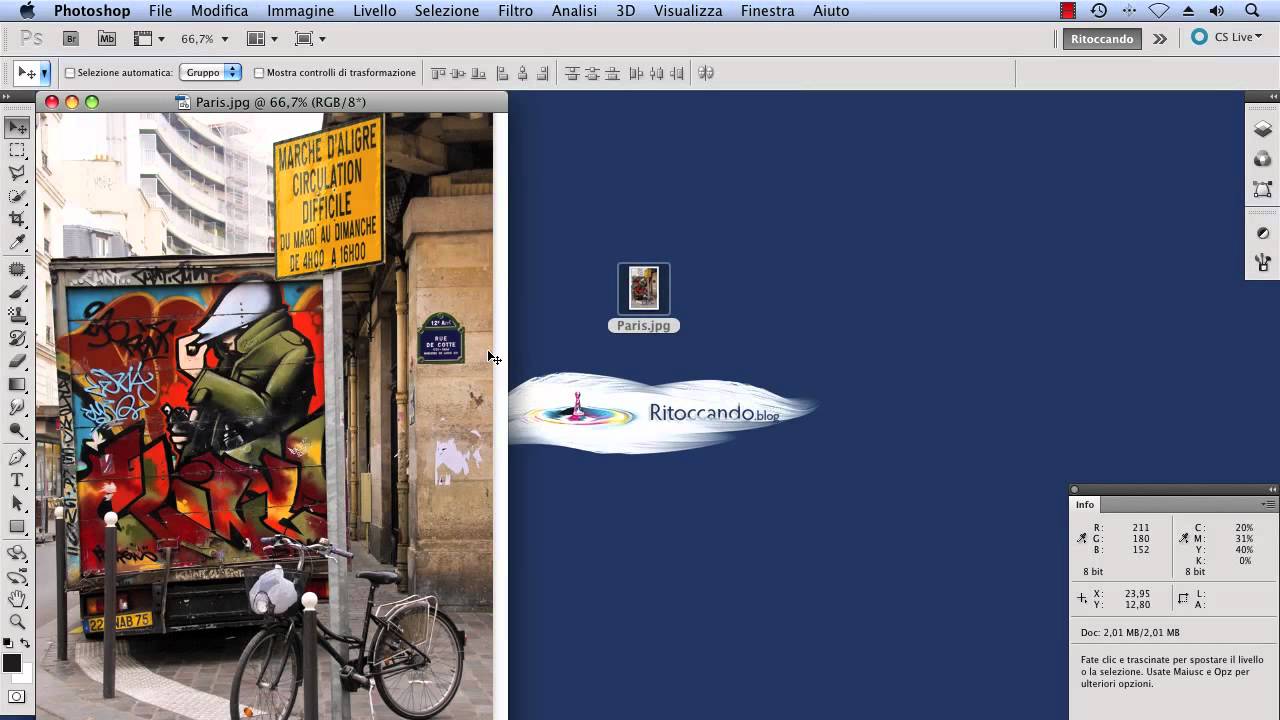
Task: Align top edges of layers
Action: 438,73
